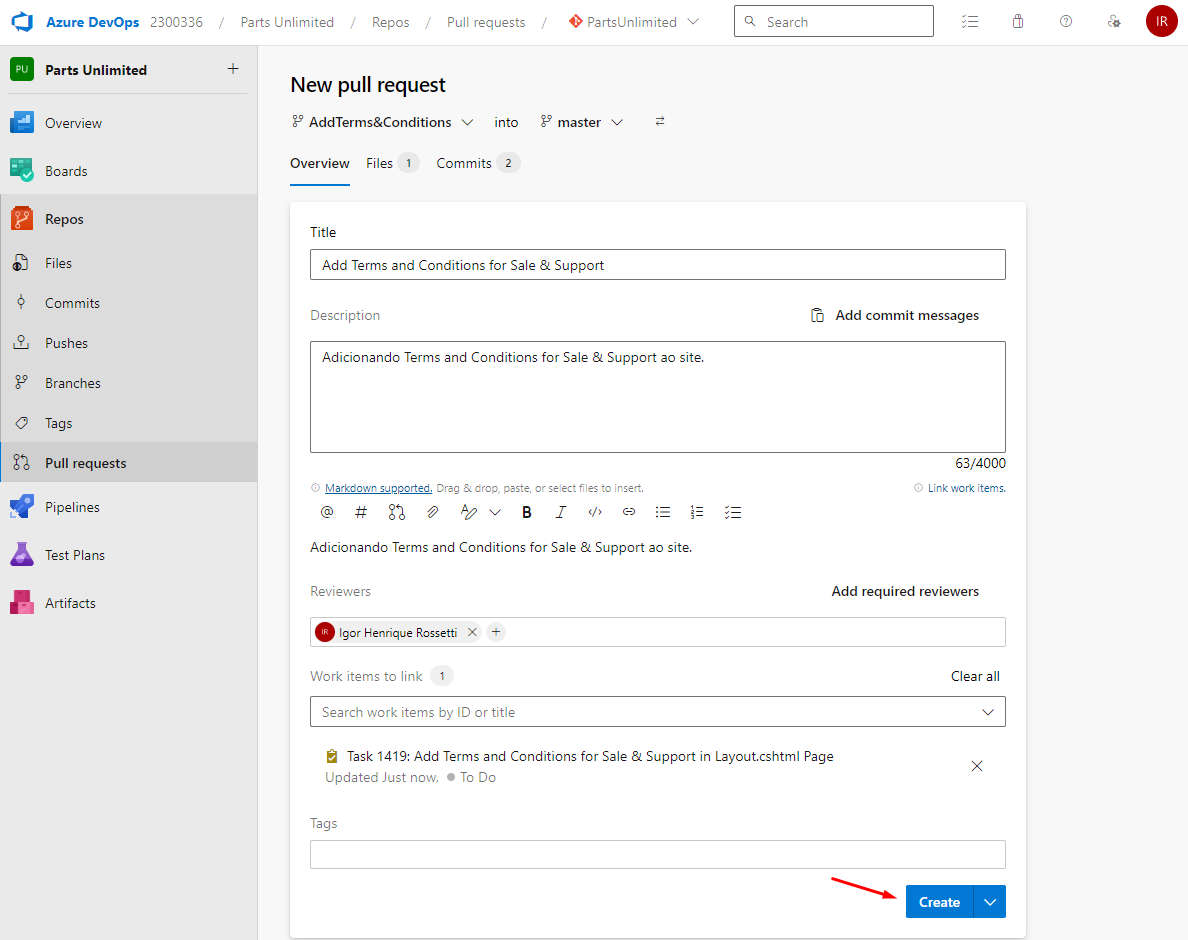Insert code block with the code icon
1188x940 pixels.
click(x=595, y=512)
